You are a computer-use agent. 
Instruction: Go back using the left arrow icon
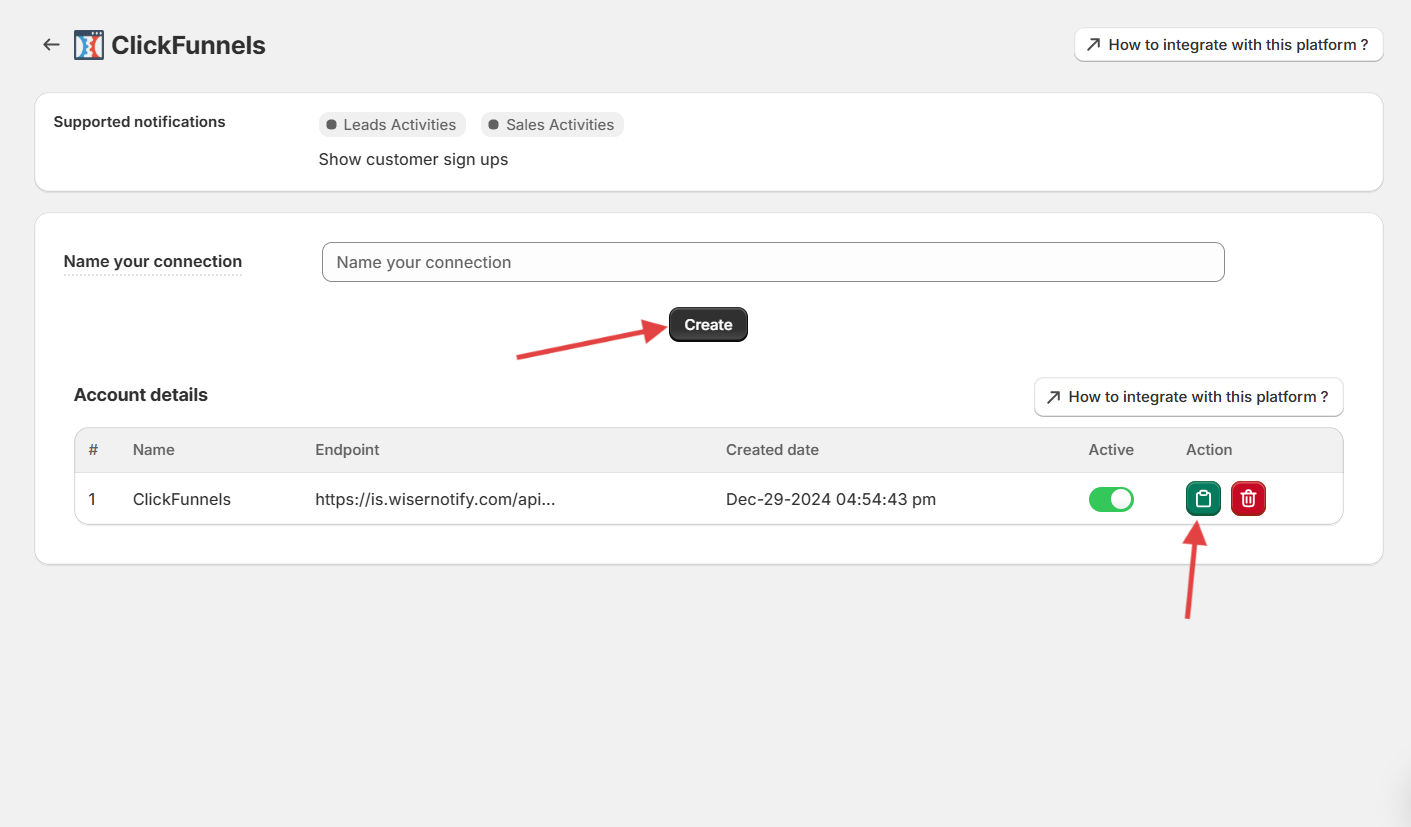(51, 45)
